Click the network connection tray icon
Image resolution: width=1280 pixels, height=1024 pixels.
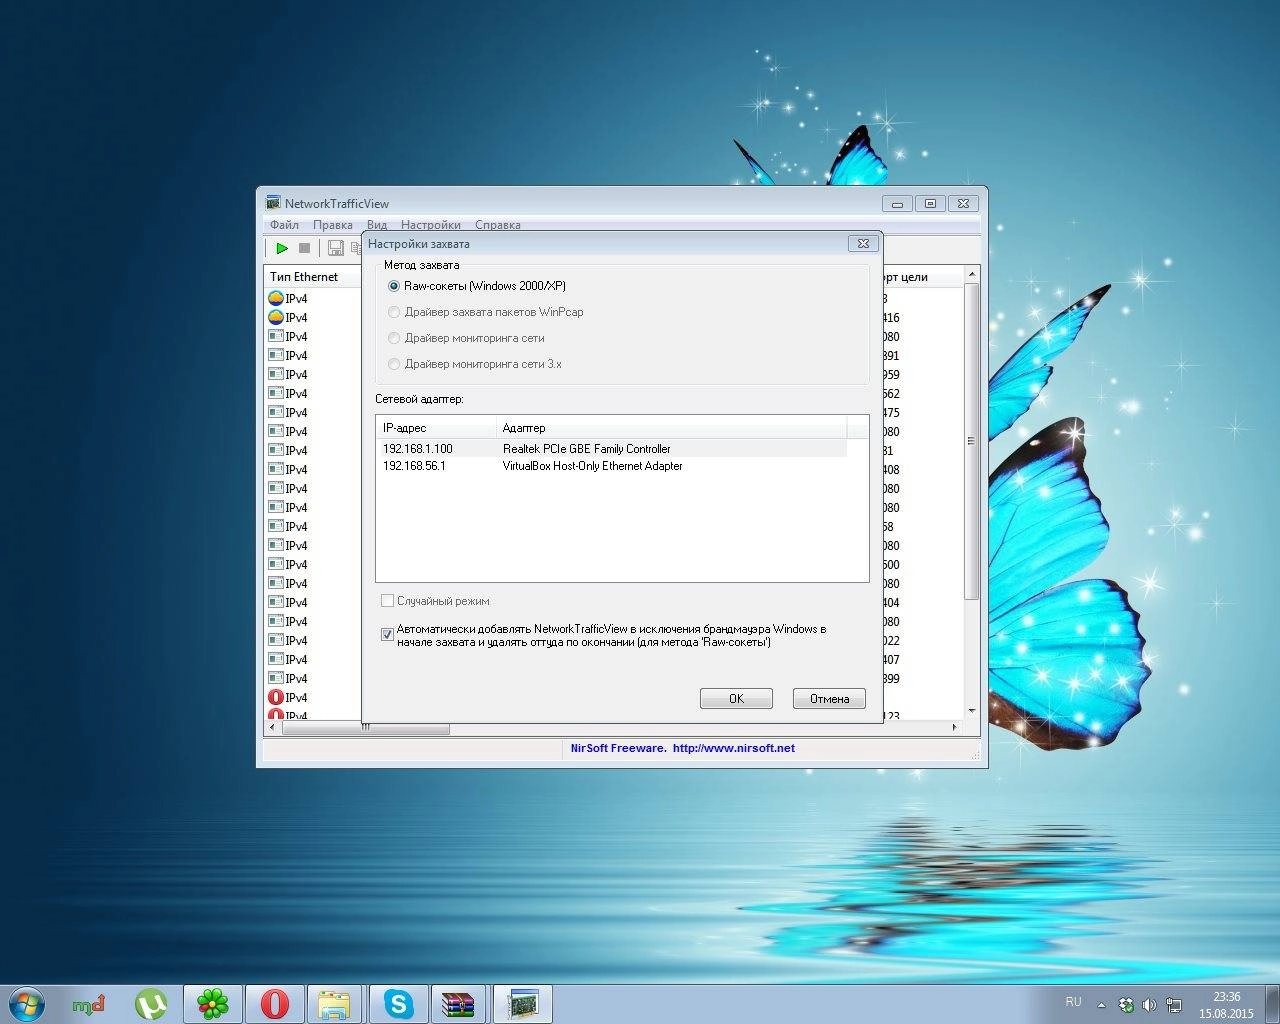pyautogui.click(x=1174, y=1004)
